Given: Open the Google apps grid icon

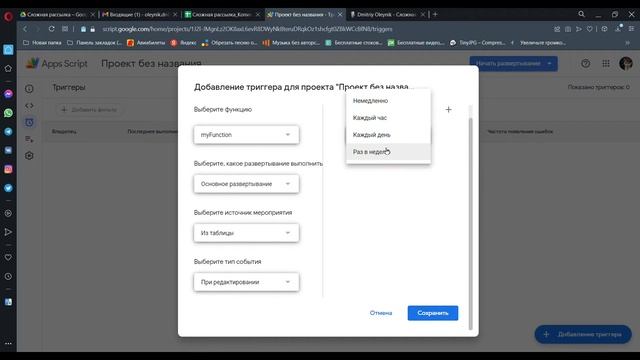Looking at the screenshot, I should click(x=606, y=64).
